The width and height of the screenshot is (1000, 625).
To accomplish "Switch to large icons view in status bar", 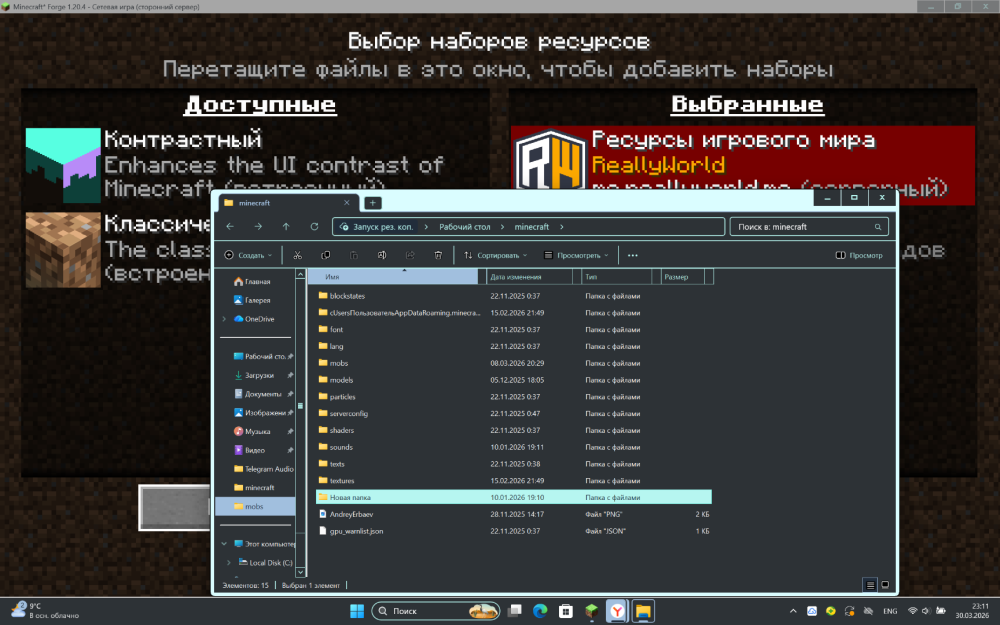I will click(885, 585).
